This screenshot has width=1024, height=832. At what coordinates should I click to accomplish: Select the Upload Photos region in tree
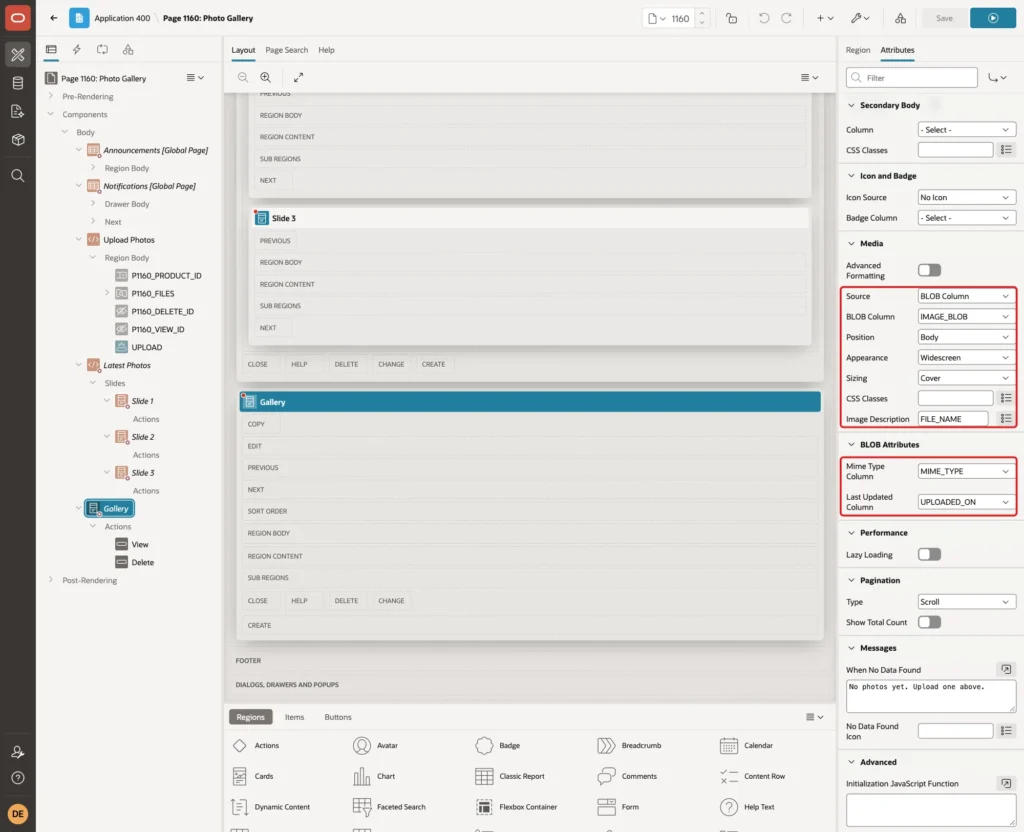(x=129, y=240)
